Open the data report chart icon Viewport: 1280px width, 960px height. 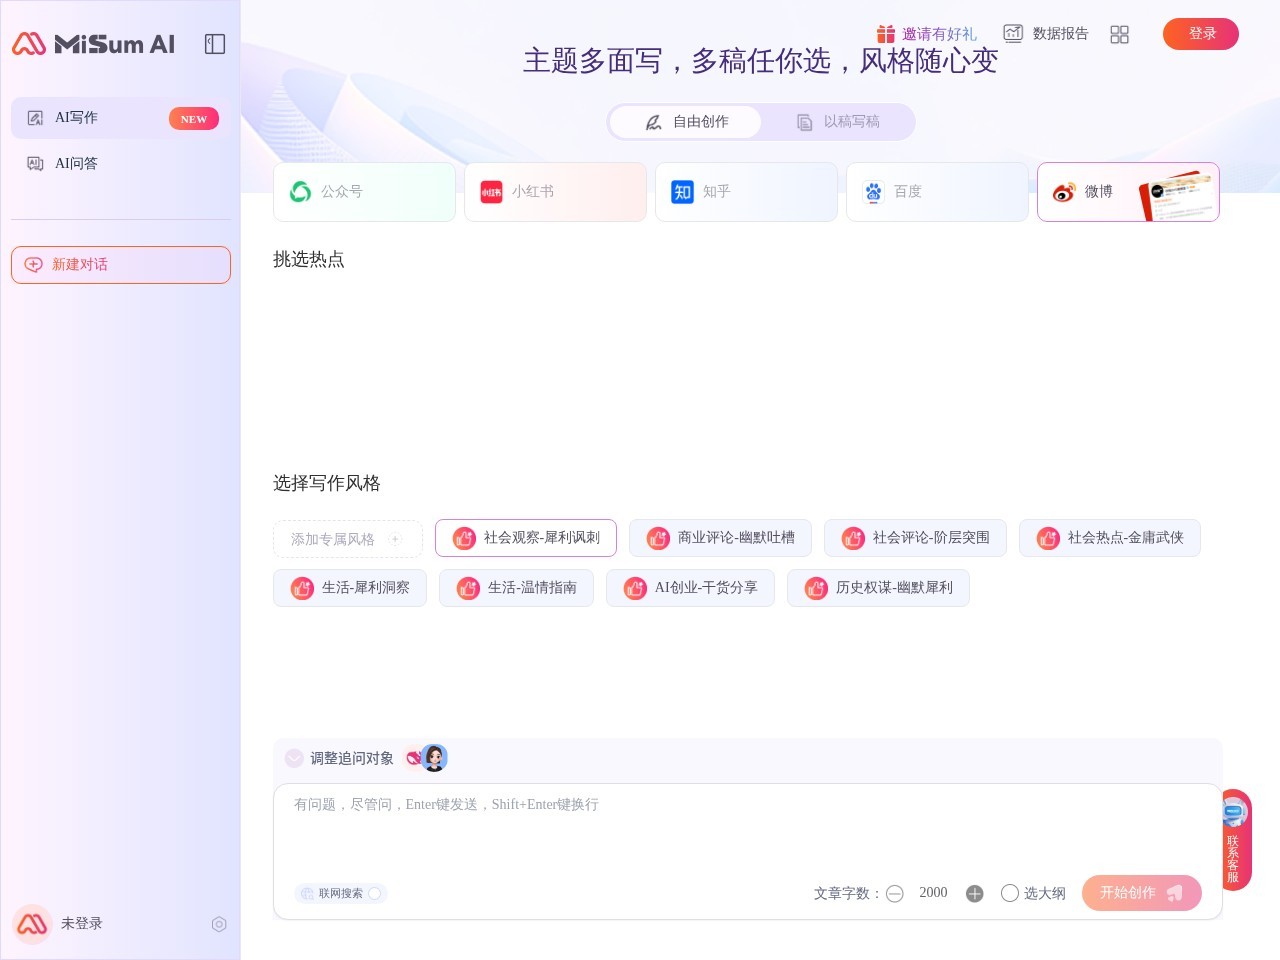[x=1013, y=33]
